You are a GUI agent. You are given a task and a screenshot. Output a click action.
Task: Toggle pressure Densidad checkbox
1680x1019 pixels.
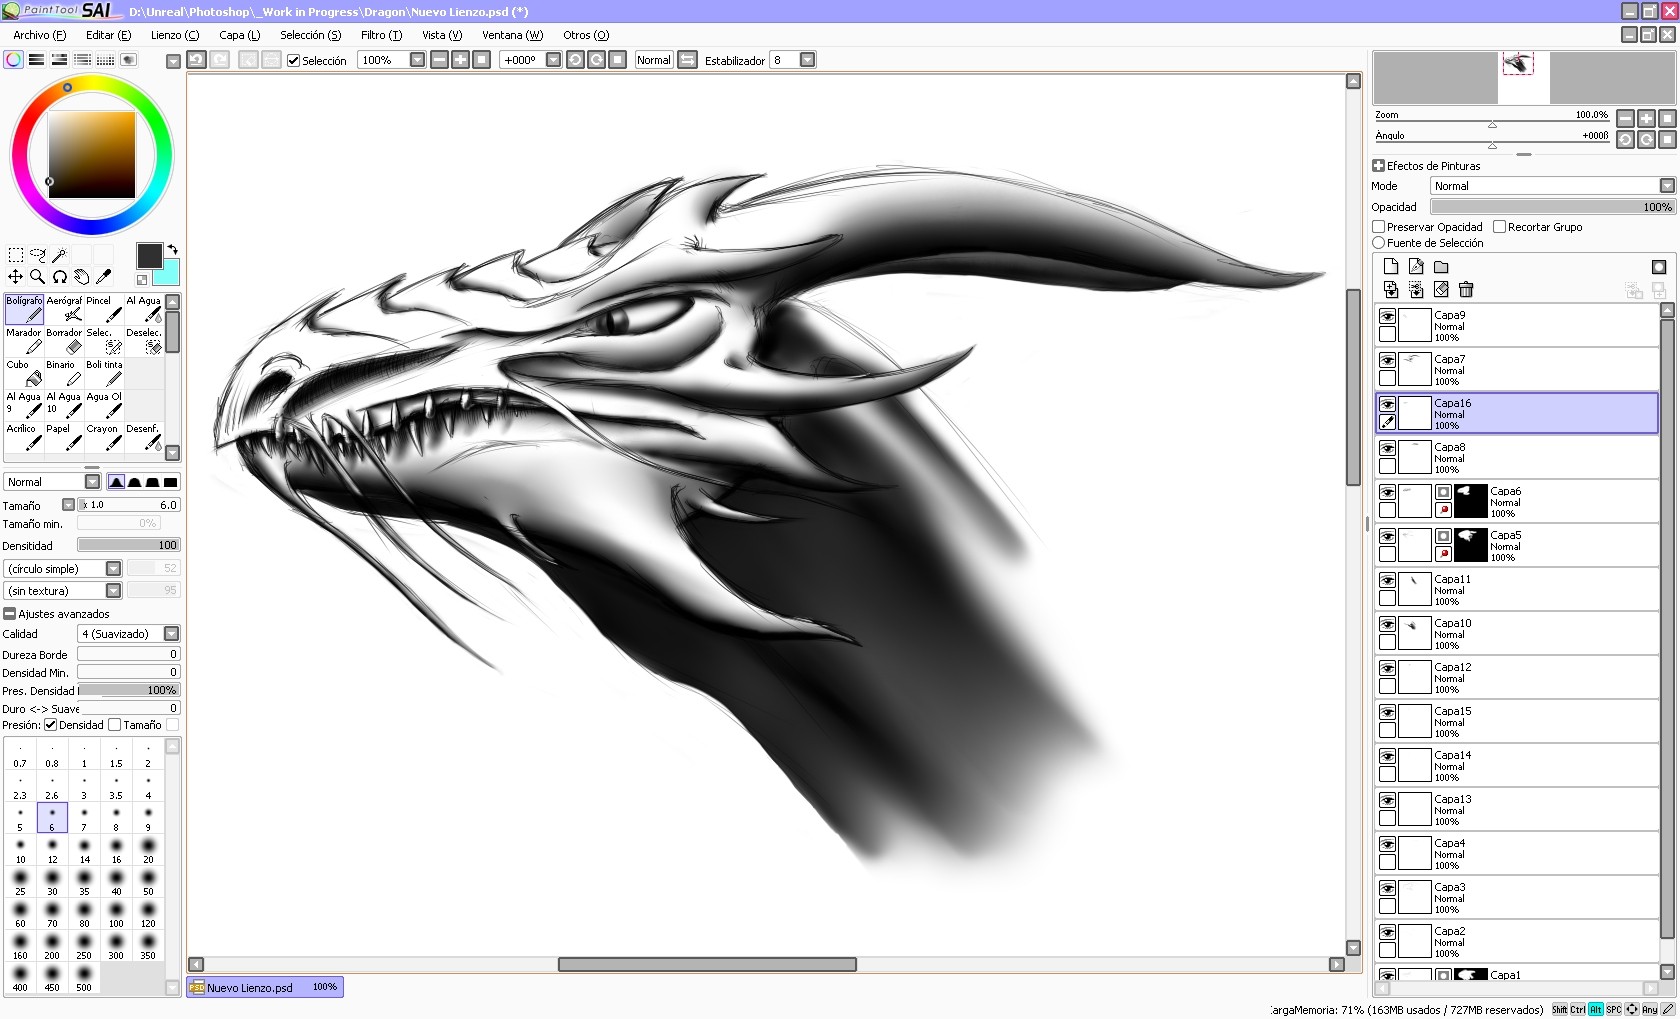coord(51,725)
